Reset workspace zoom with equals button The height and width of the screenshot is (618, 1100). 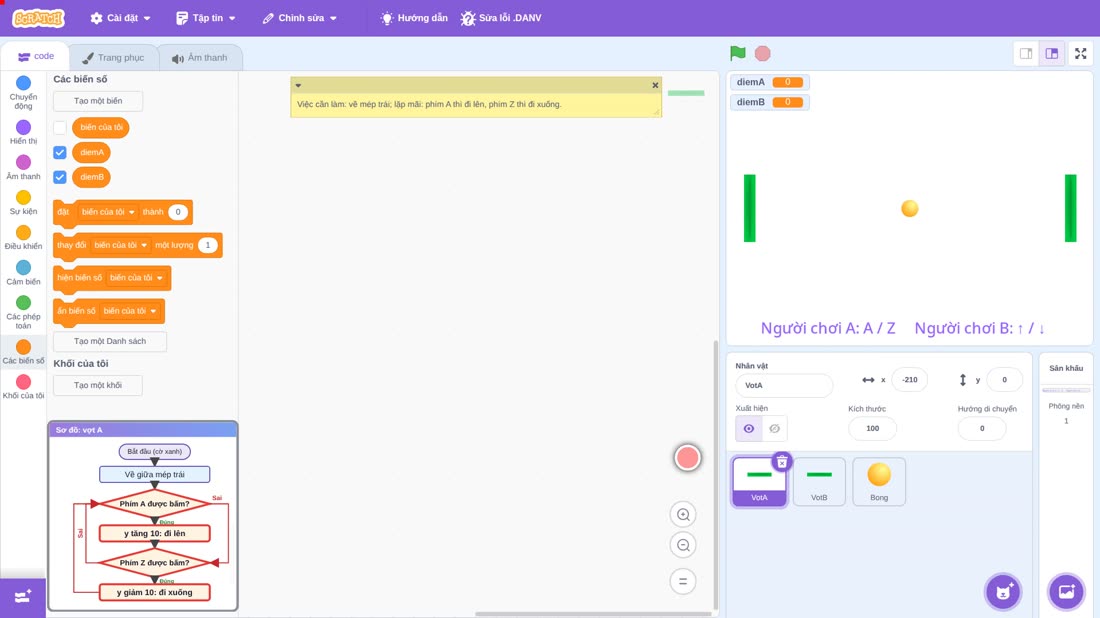coord(683,582)
